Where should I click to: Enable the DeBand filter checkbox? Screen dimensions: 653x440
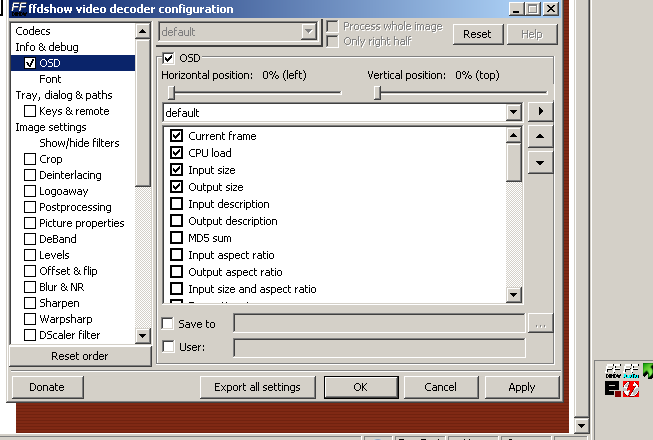pos(30,239)
